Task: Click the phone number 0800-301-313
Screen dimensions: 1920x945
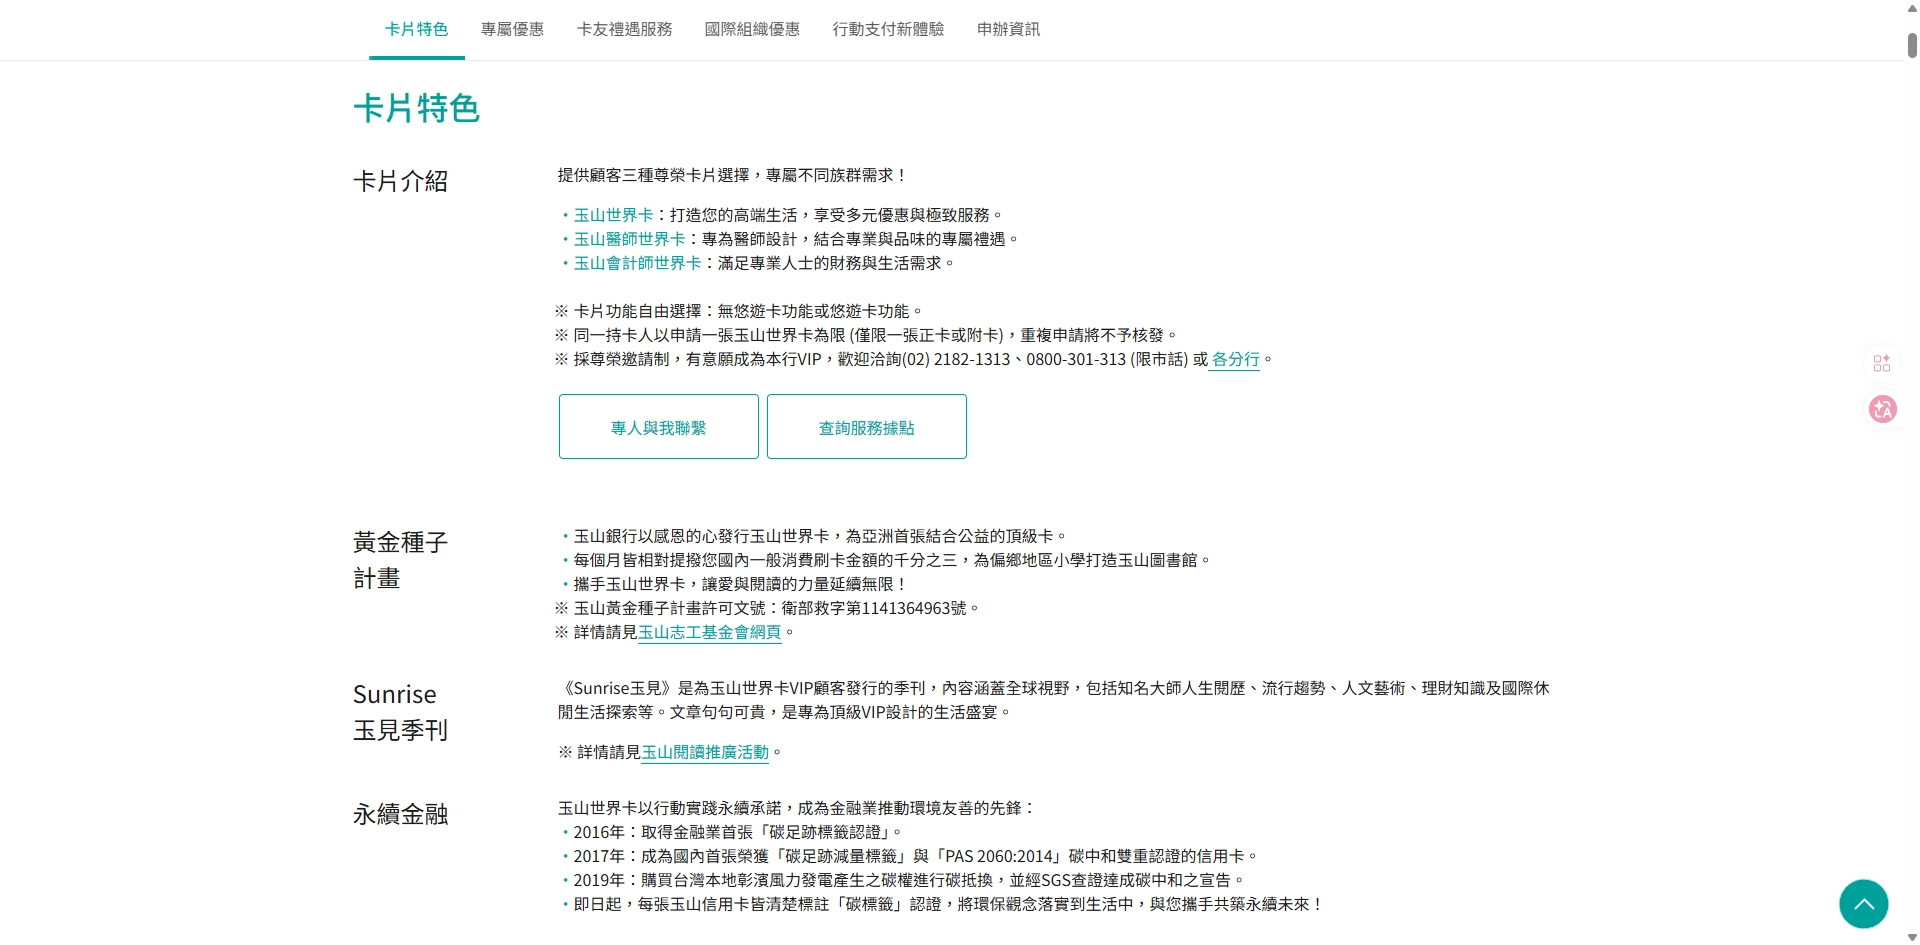Action: point(1076,359)
